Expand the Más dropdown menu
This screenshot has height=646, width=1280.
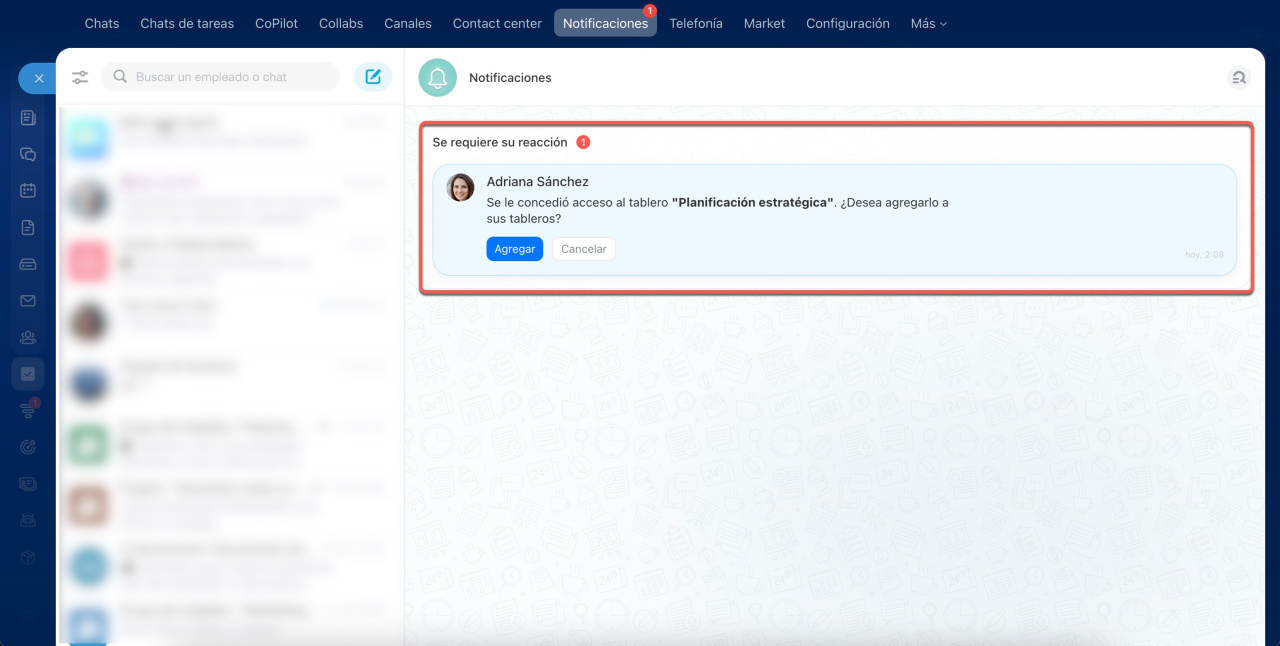[x=928, y=23]
